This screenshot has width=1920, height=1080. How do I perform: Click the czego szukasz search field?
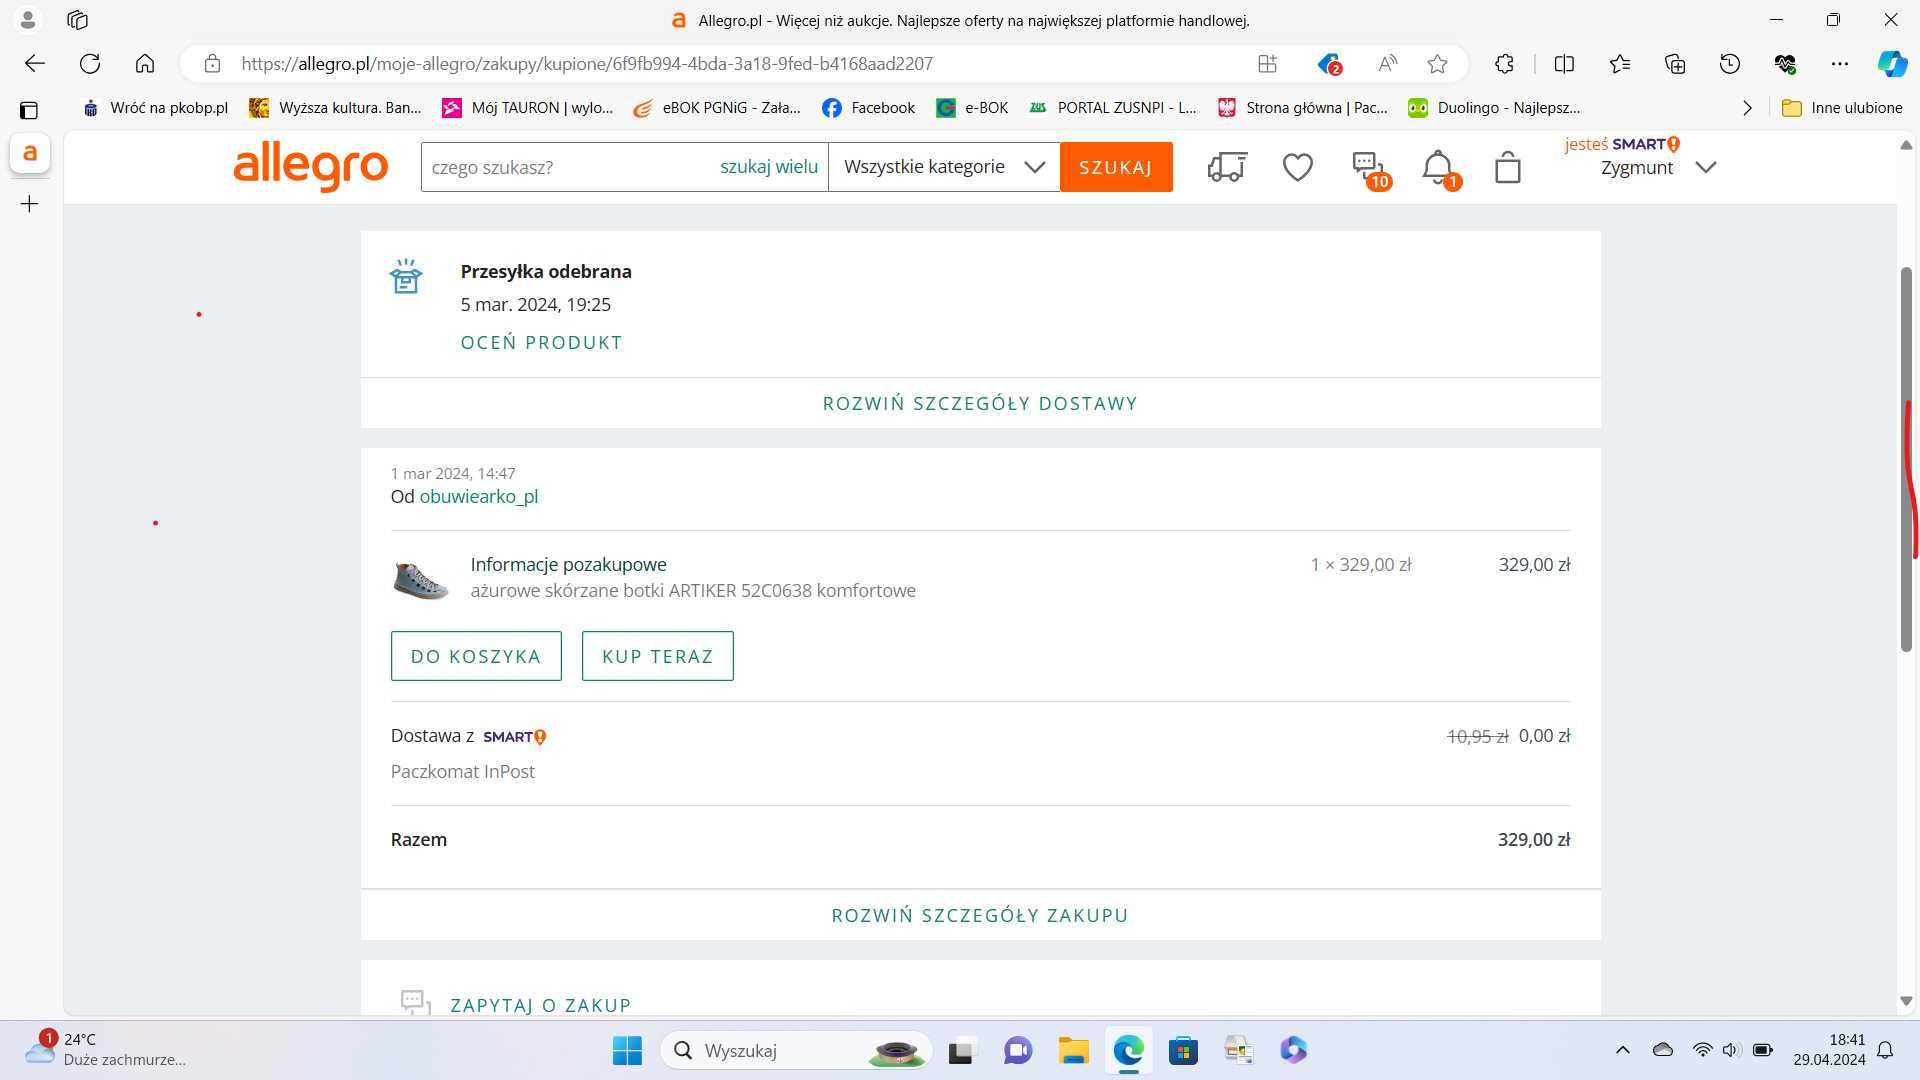point(565,167)
